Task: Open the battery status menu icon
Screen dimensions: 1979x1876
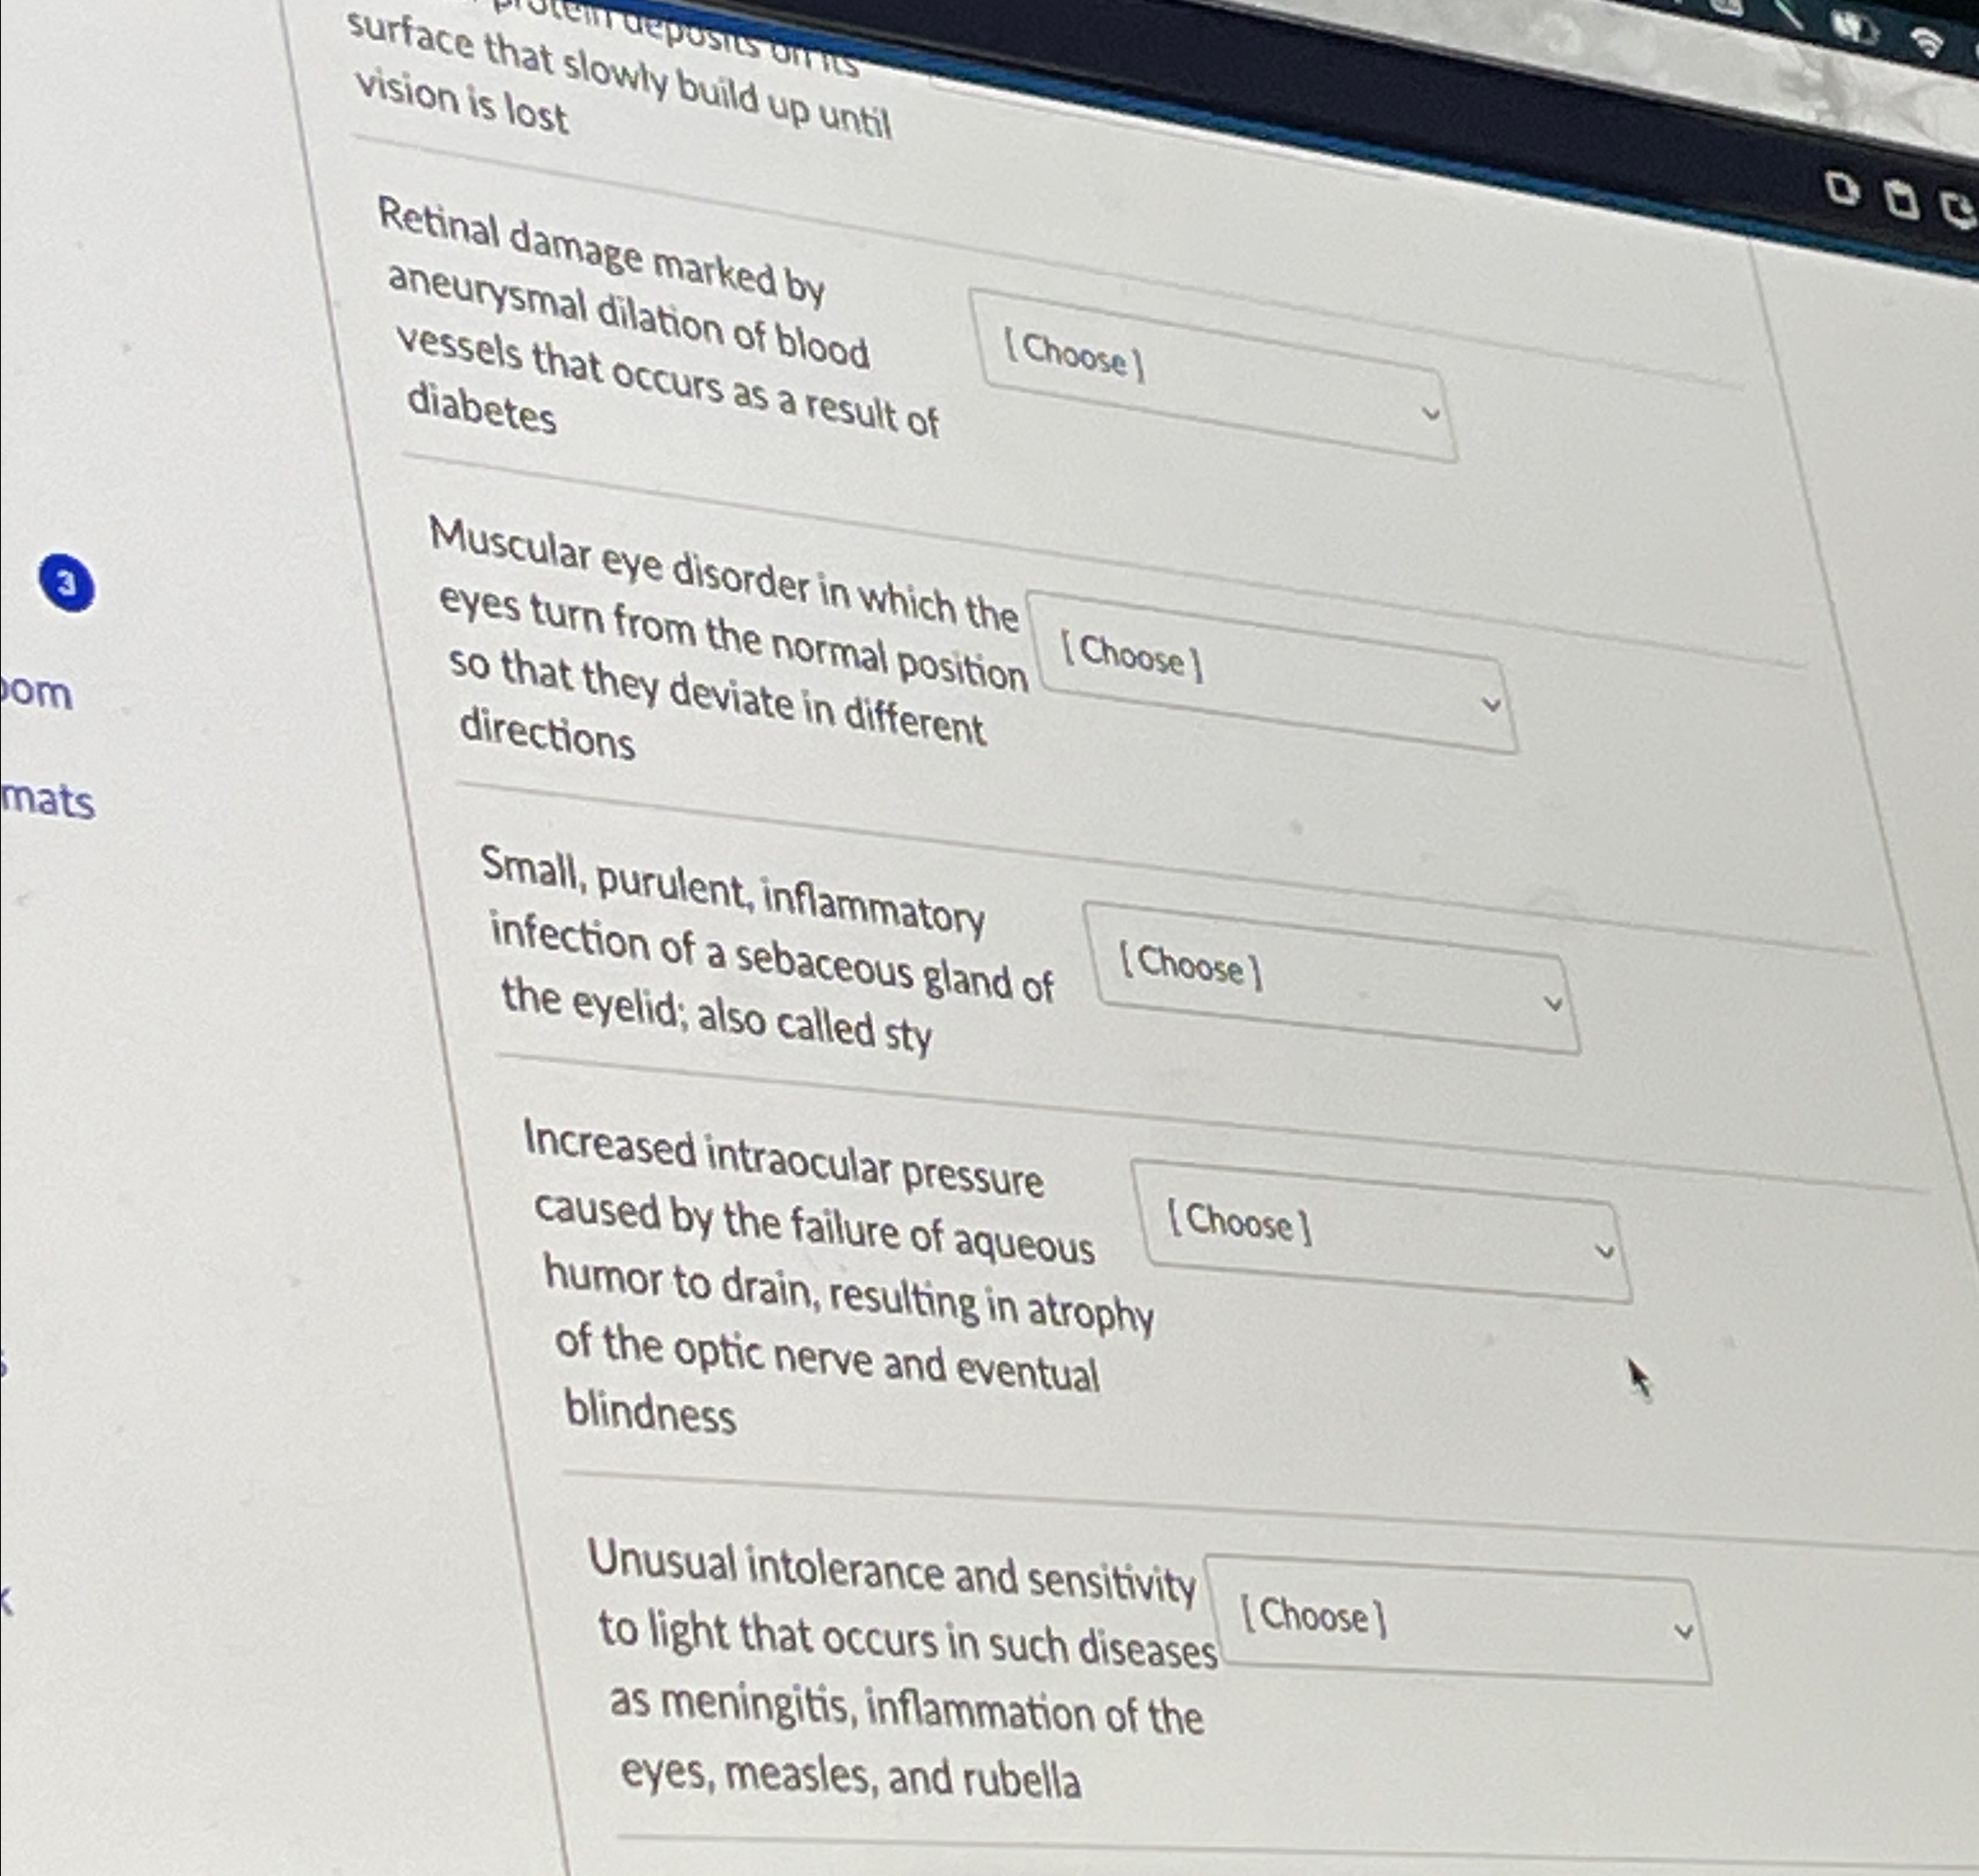Action: pos(1855,30)
